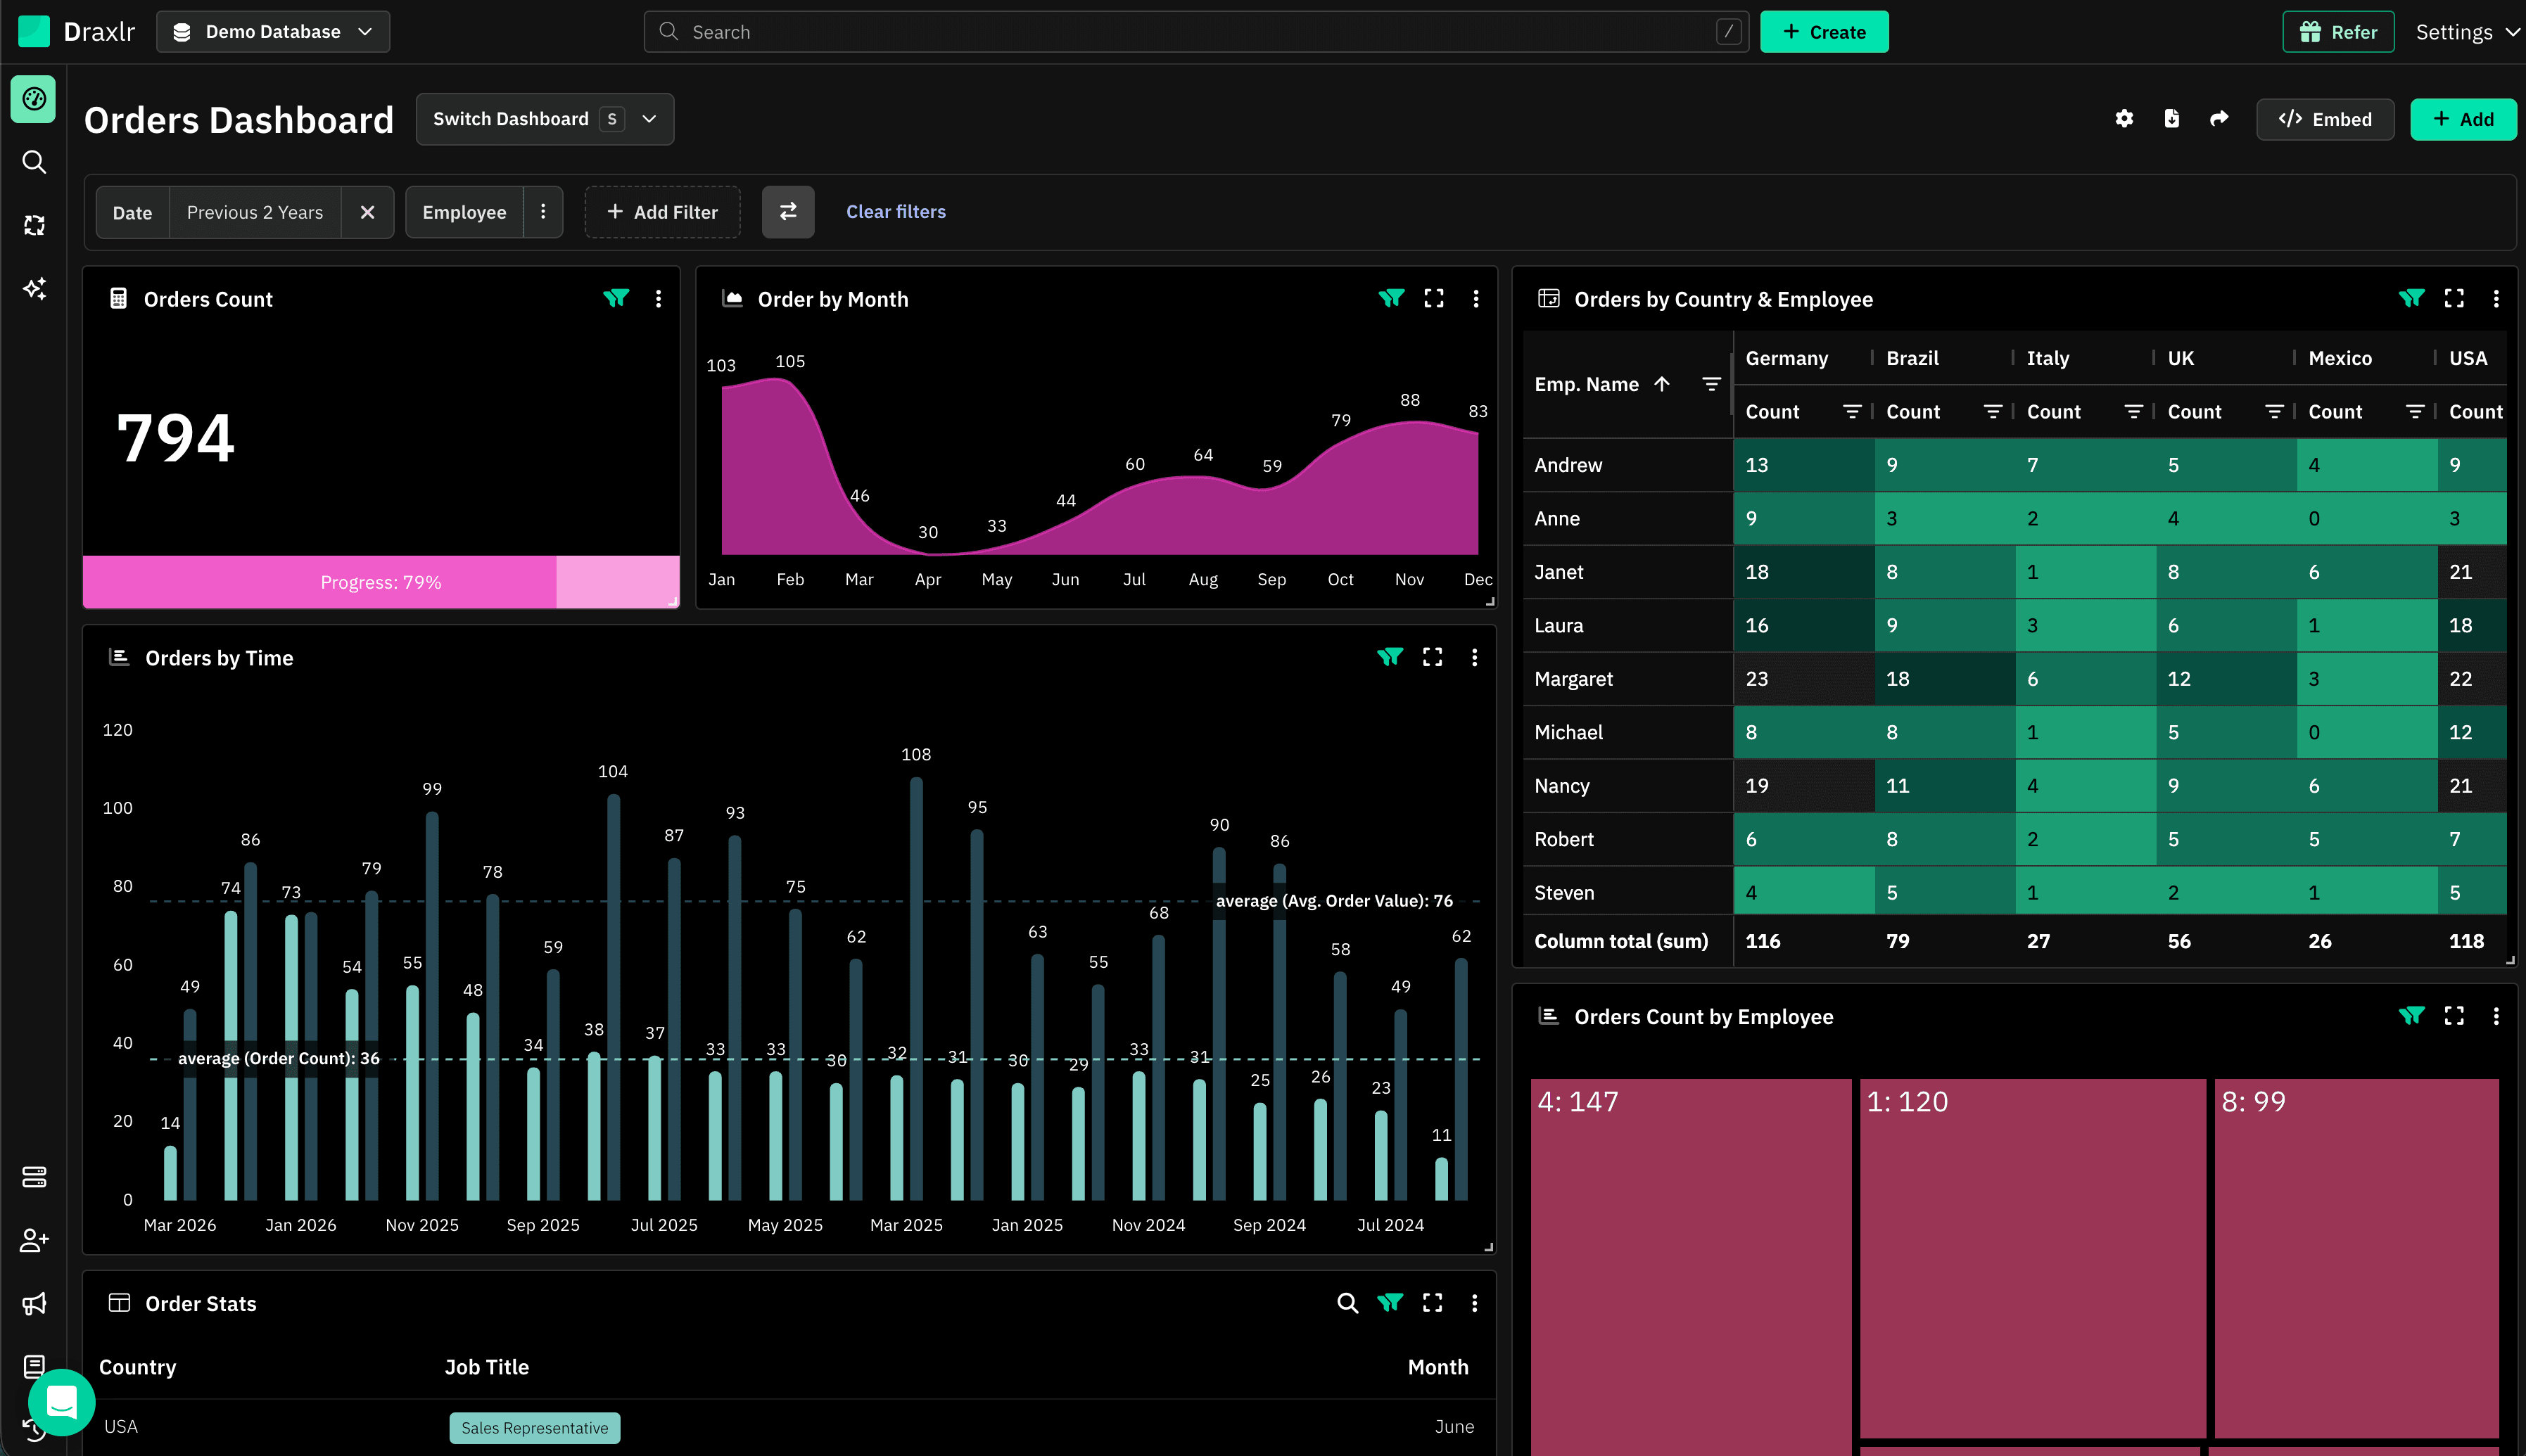Open the Switch Dashboard dropdown
This screenshot has width=2526, height=1456.
point(545,119)
